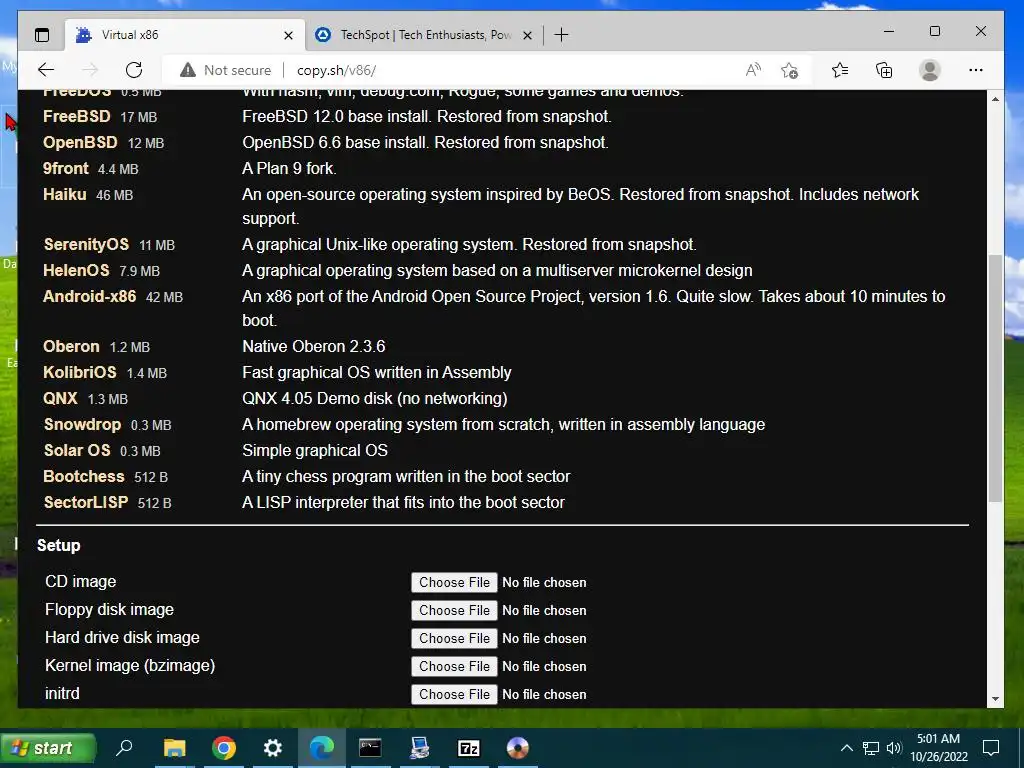Click the Edge icon on taskbar
This screenshot has height=768, width=1024.
[322, 748]
